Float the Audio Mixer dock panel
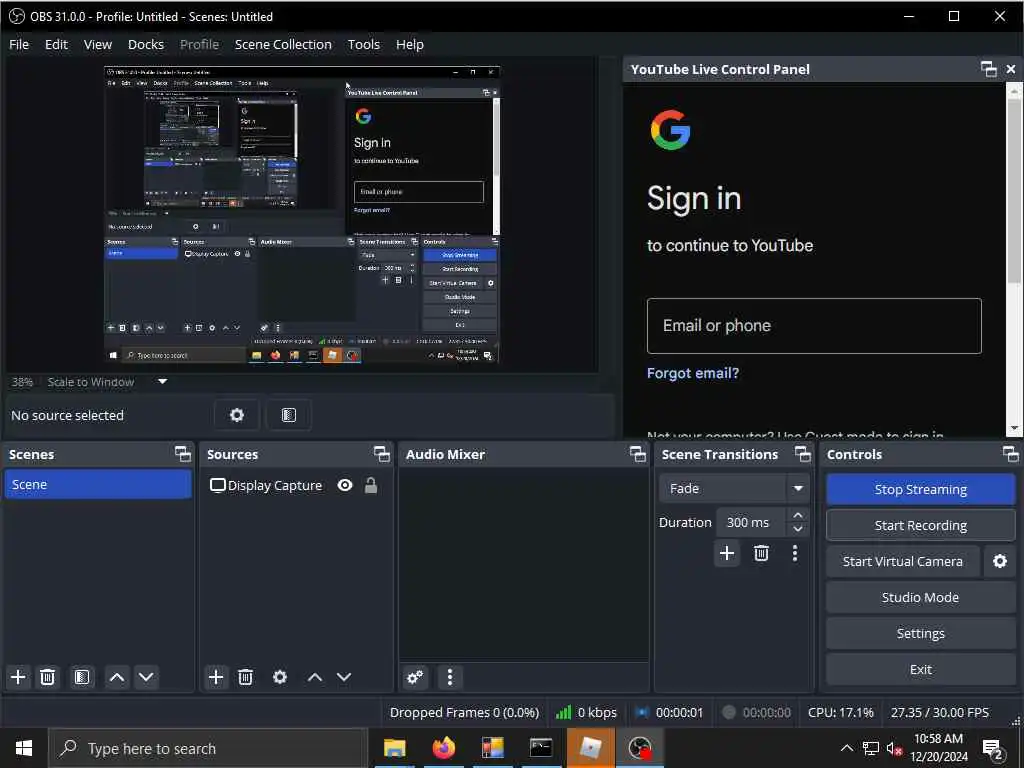The image size is (1024, 768). [x=637, y=454]
